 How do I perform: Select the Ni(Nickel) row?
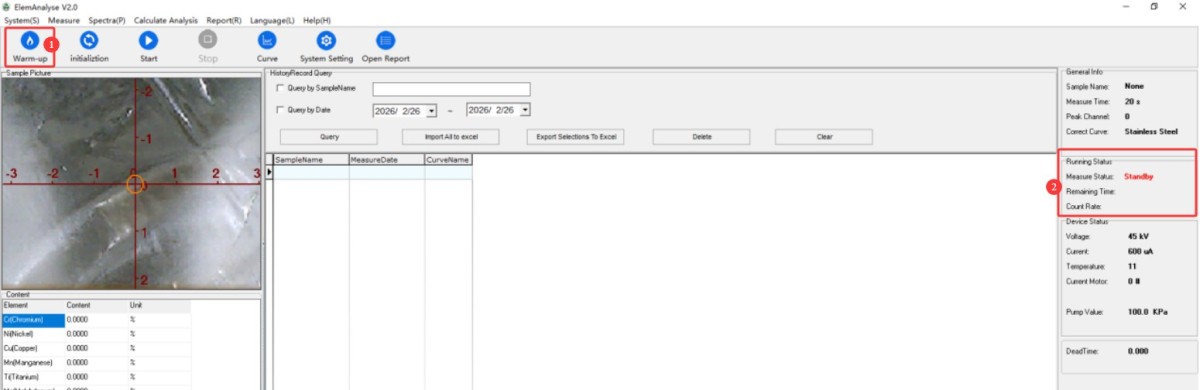[96, 333]
